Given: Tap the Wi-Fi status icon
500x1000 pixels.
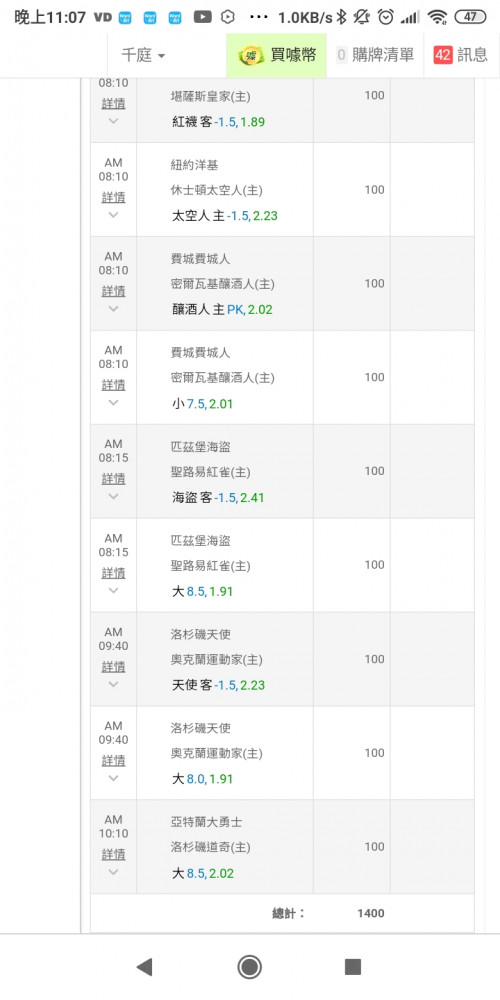Looking at the screenshot, I should pos(438,17).
